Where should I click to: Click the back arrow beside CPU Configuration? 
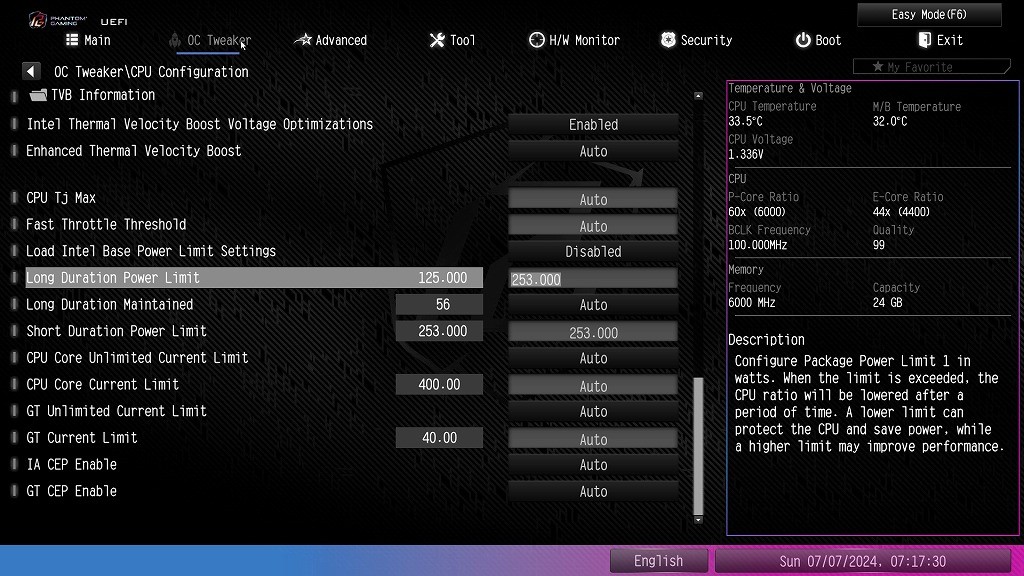click(31, 71)
